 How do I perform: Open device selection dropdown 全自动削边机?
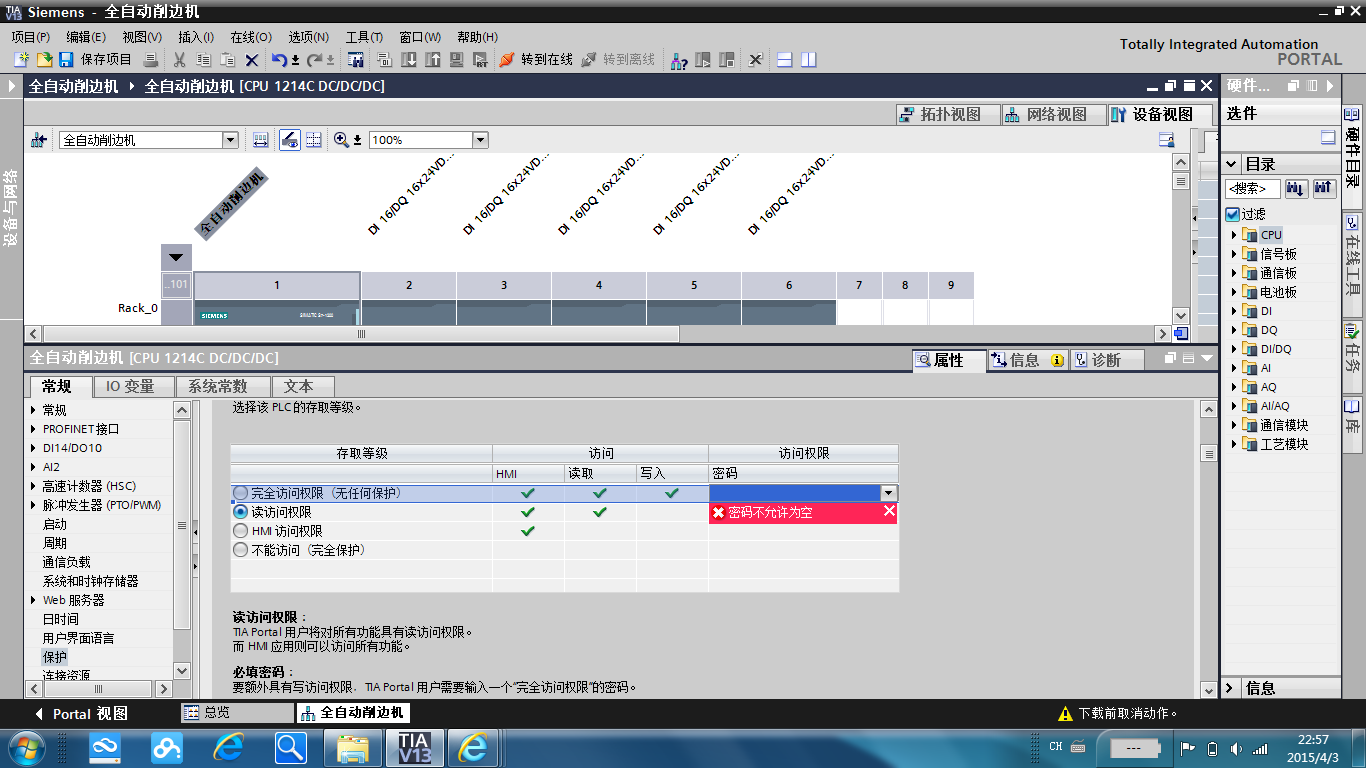tap(230, 140)
